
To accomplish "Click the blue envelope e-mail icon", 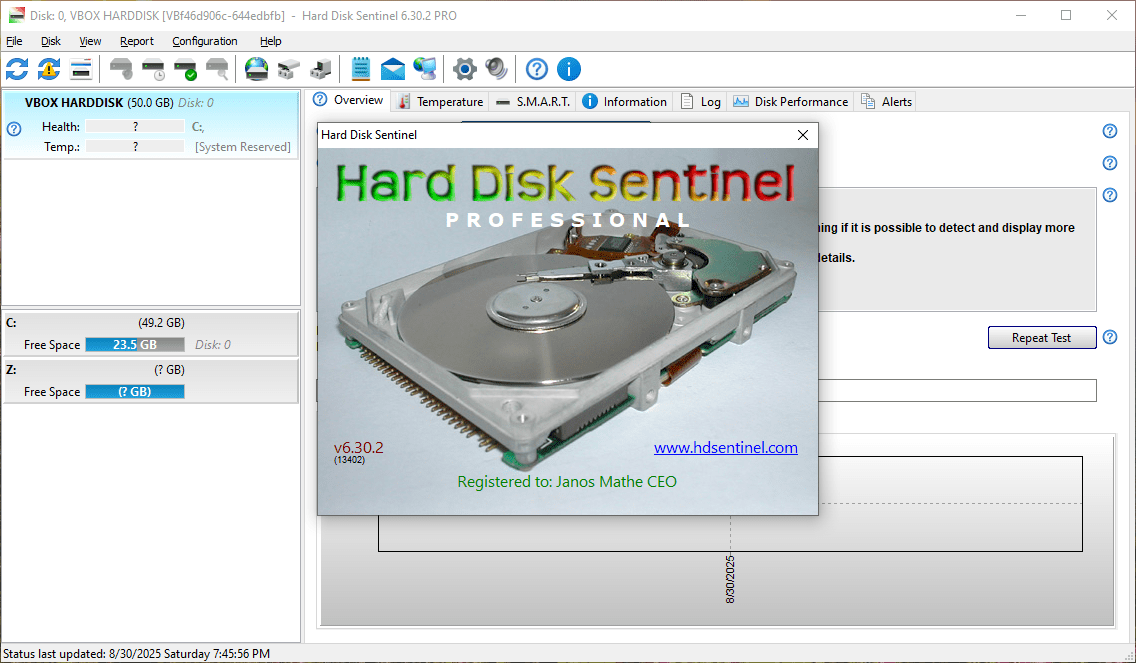I will click(393, 69).
